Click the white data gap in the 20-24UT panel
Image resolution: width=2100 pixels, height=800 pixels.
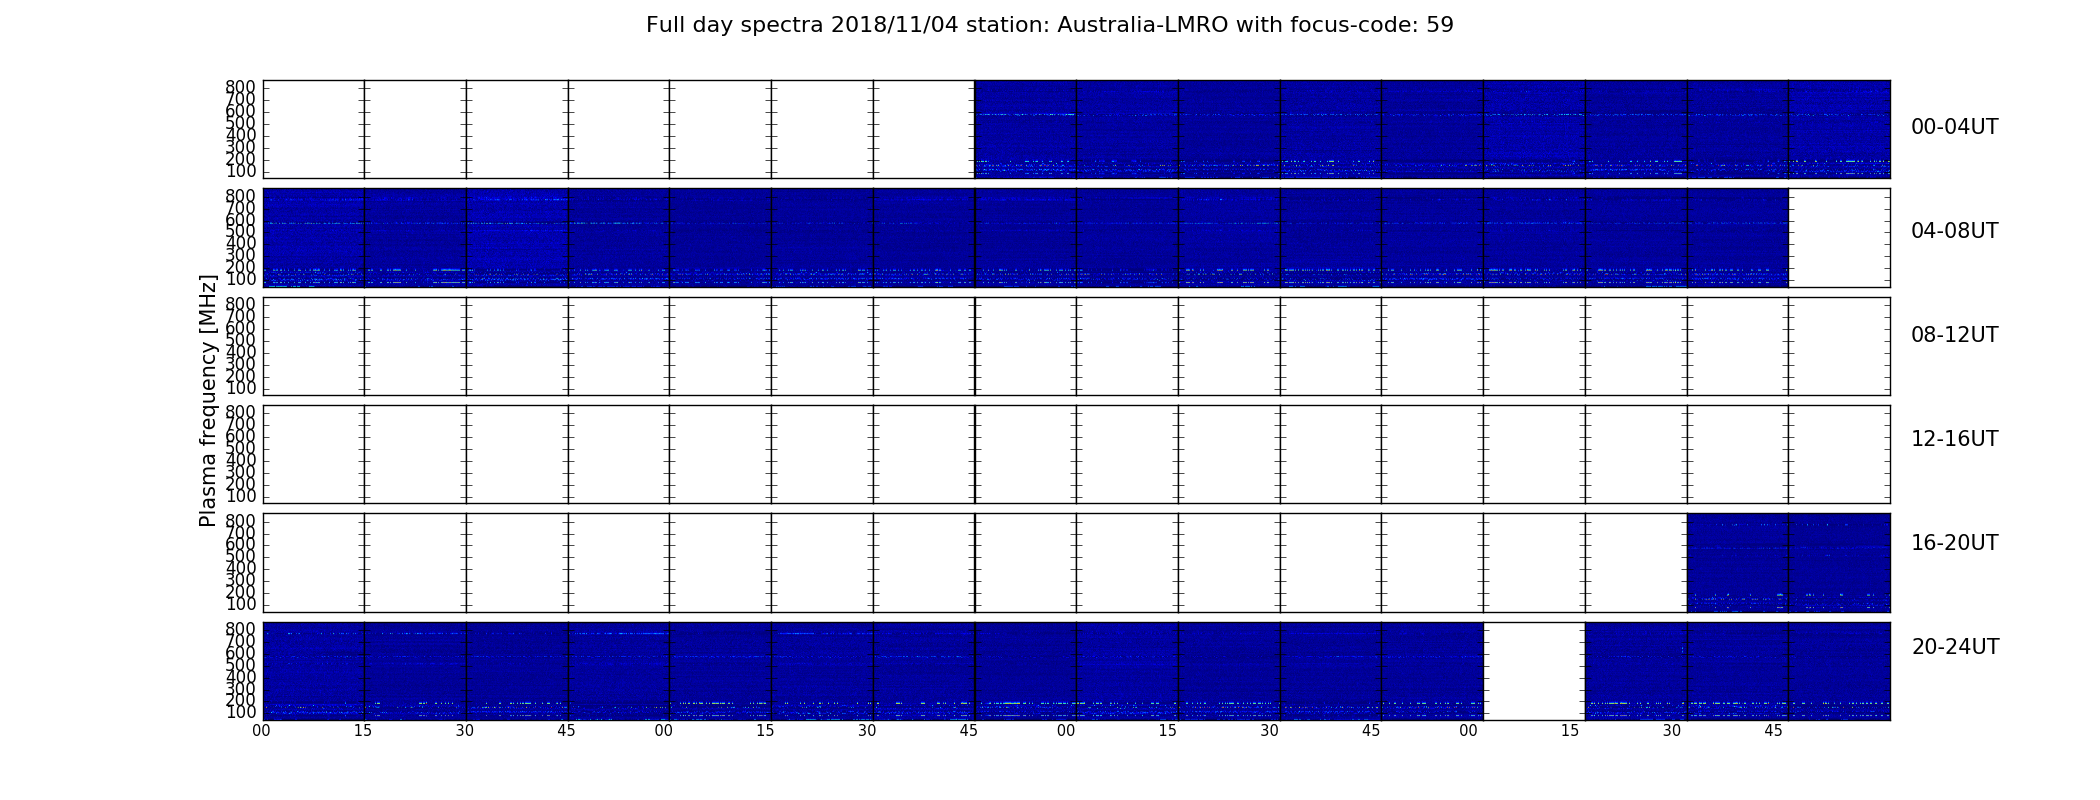coord(1534,671)
